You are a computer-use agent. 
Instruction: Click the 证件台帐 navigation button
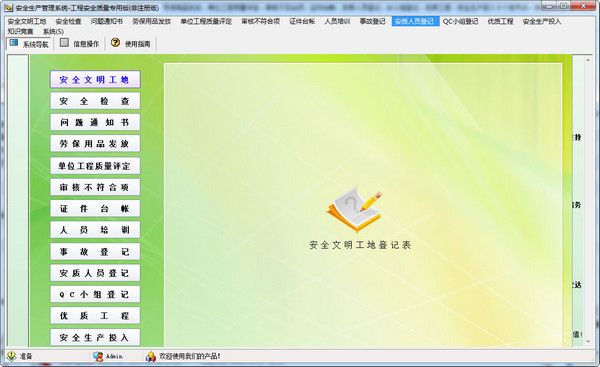coord(95,209)
